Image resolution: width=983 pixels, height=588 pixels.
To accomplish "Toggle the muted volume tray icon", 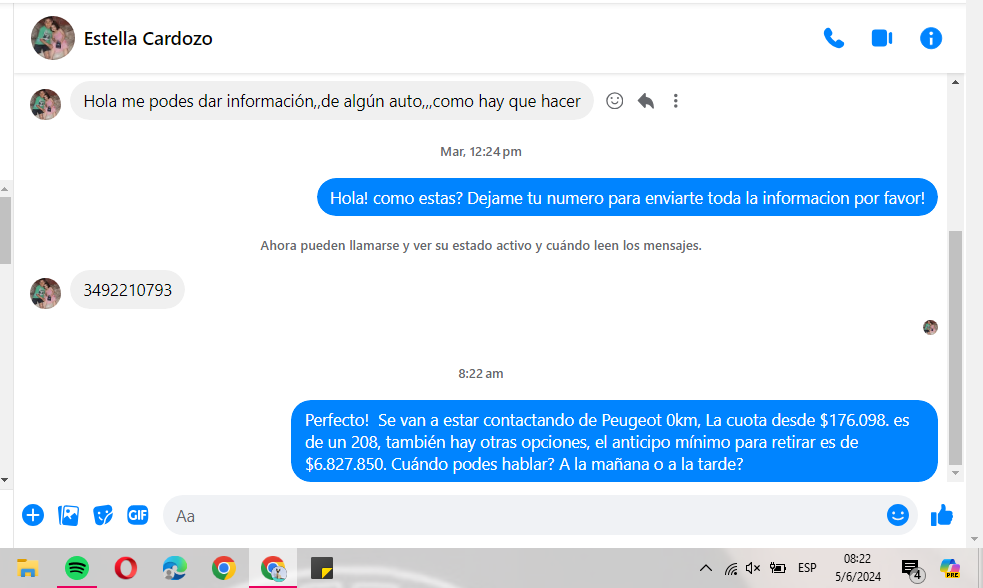I will (x=753, y=568).
